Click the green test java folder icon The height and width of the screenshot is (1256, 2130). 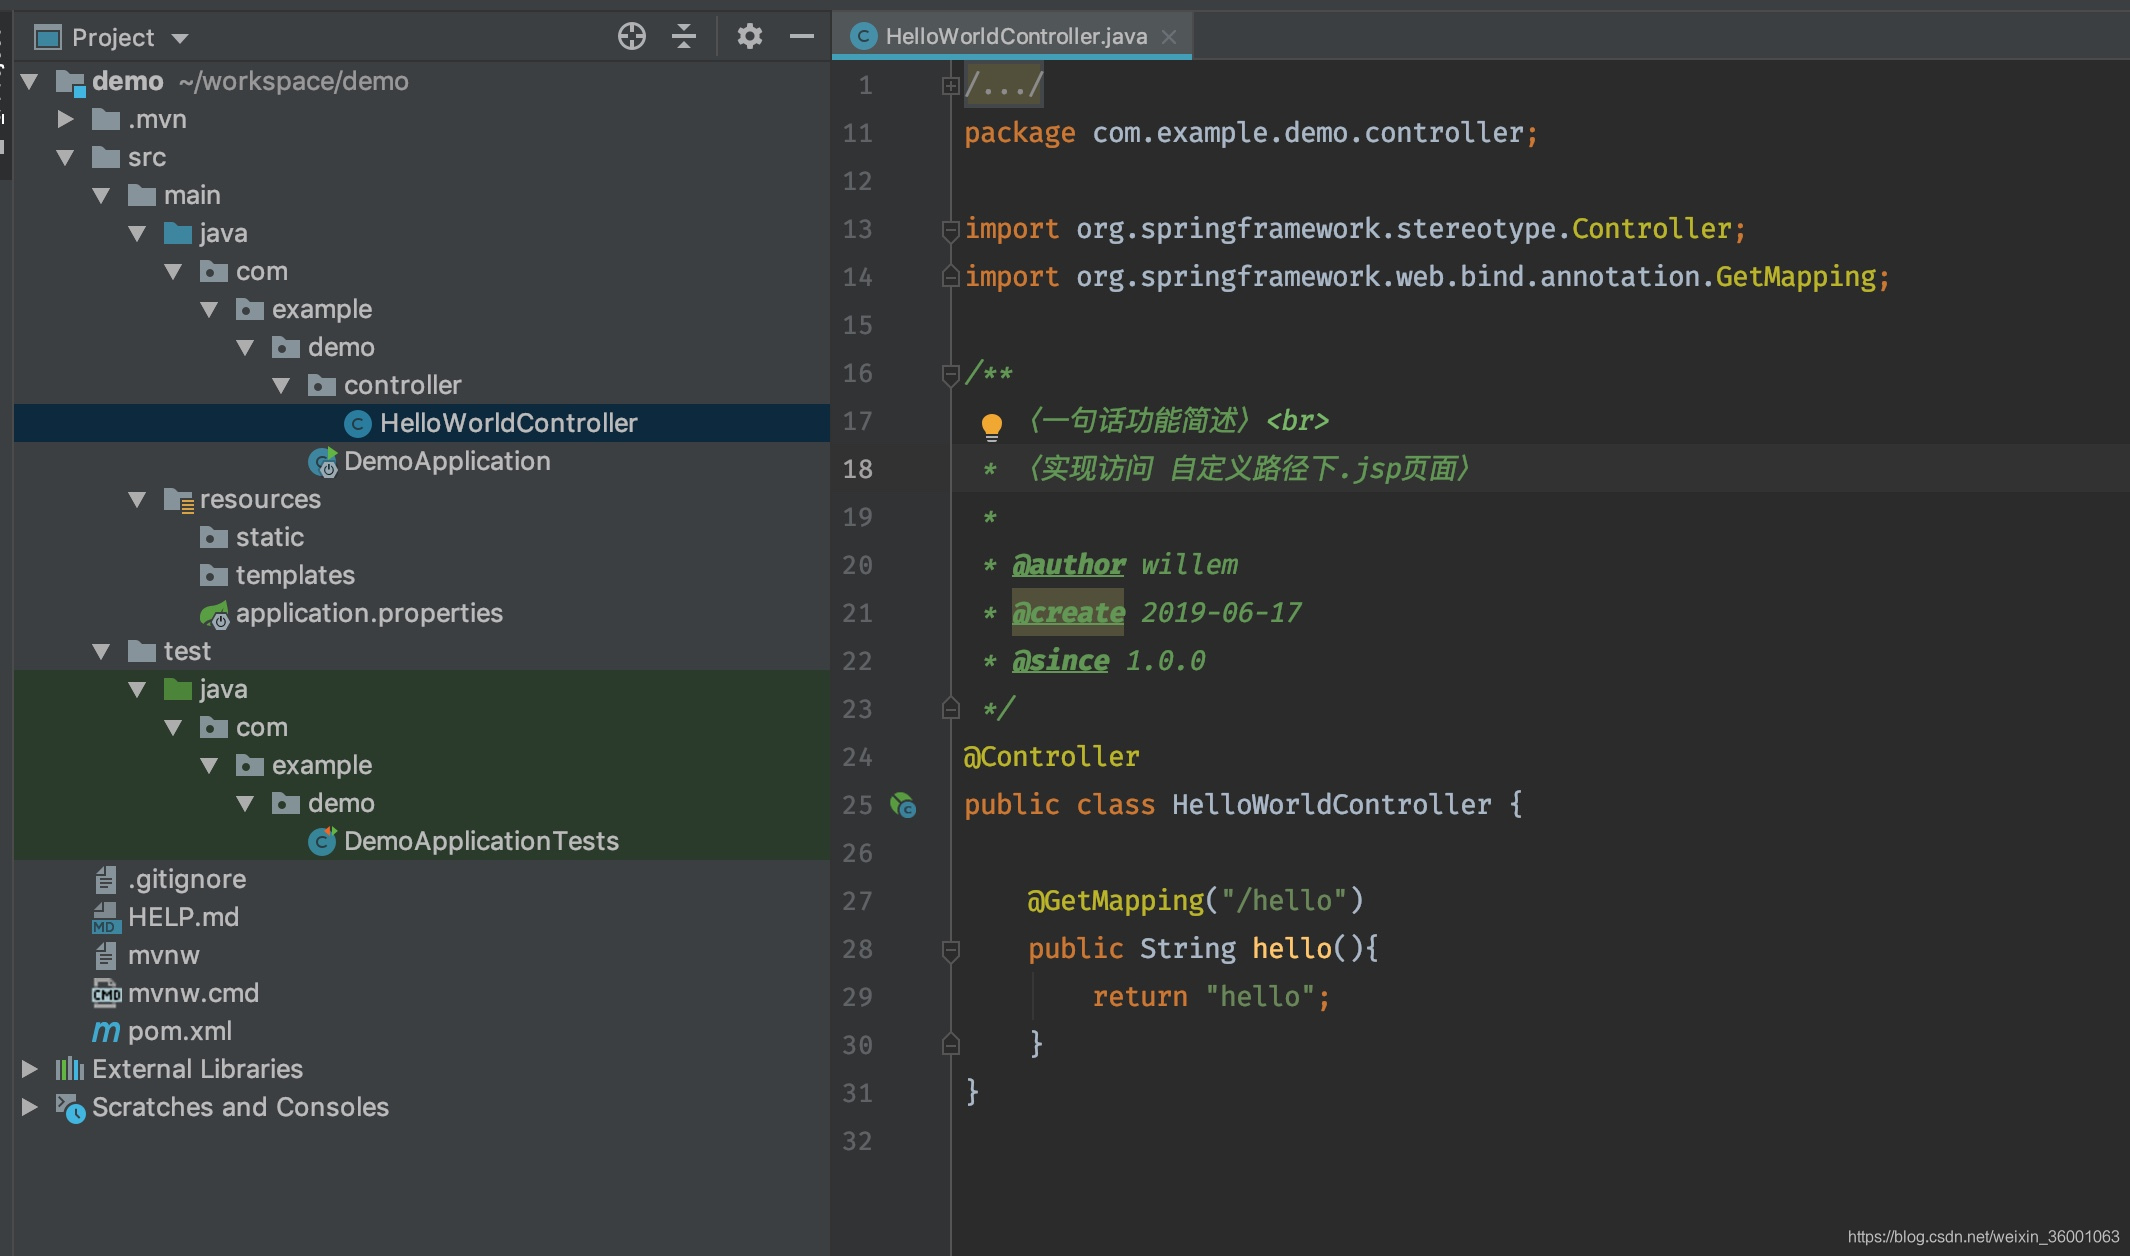click(x=178, y=689)
